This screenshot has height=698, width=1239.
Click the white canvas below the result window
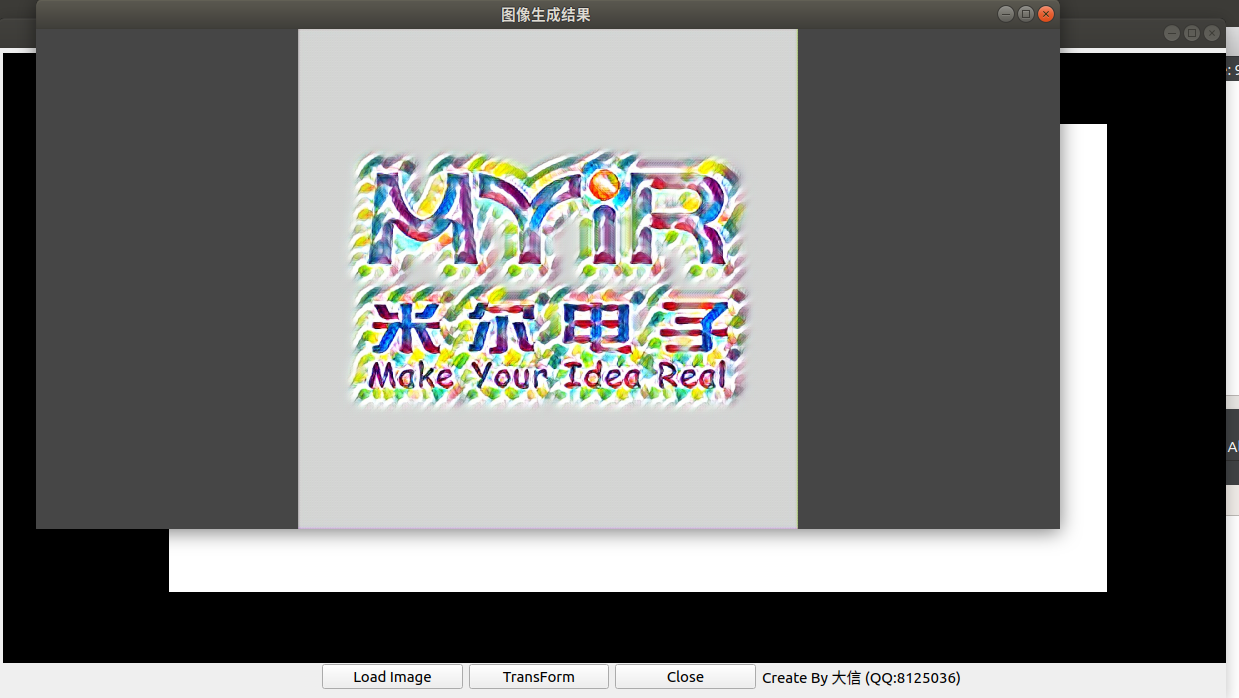pos(637,560)
